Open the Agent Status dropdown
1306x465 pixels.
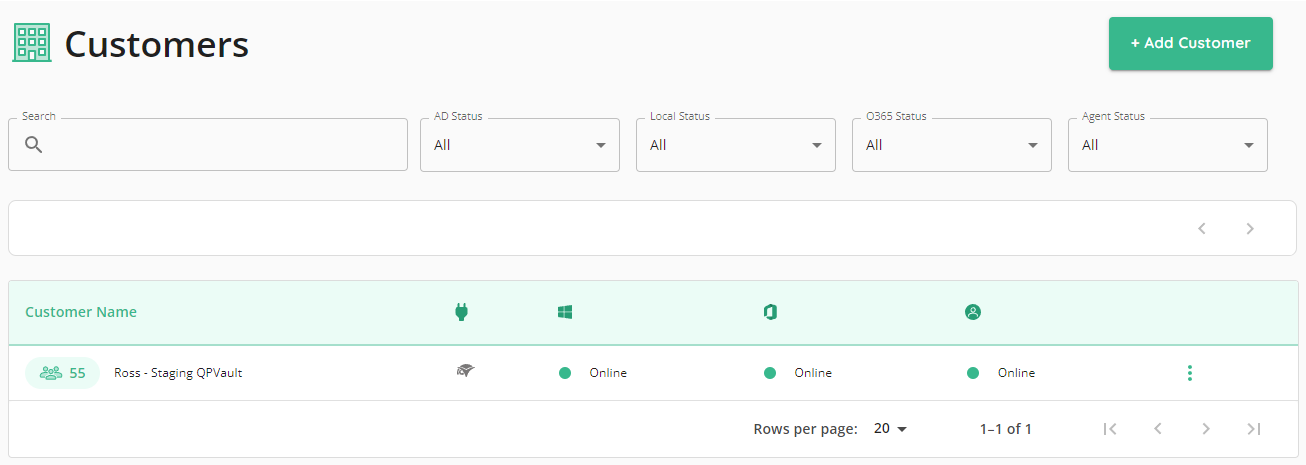tap(1168, 145)
